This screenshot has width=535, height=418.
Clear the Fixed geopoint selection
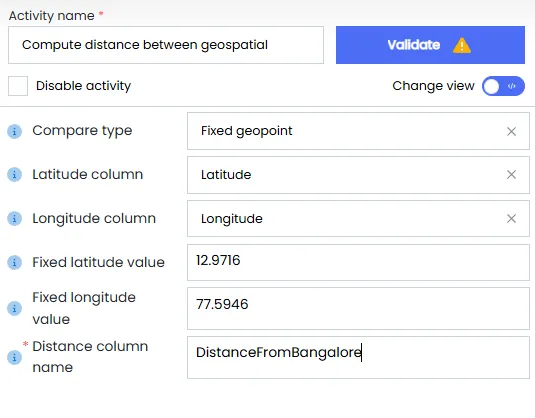(511, 131)
